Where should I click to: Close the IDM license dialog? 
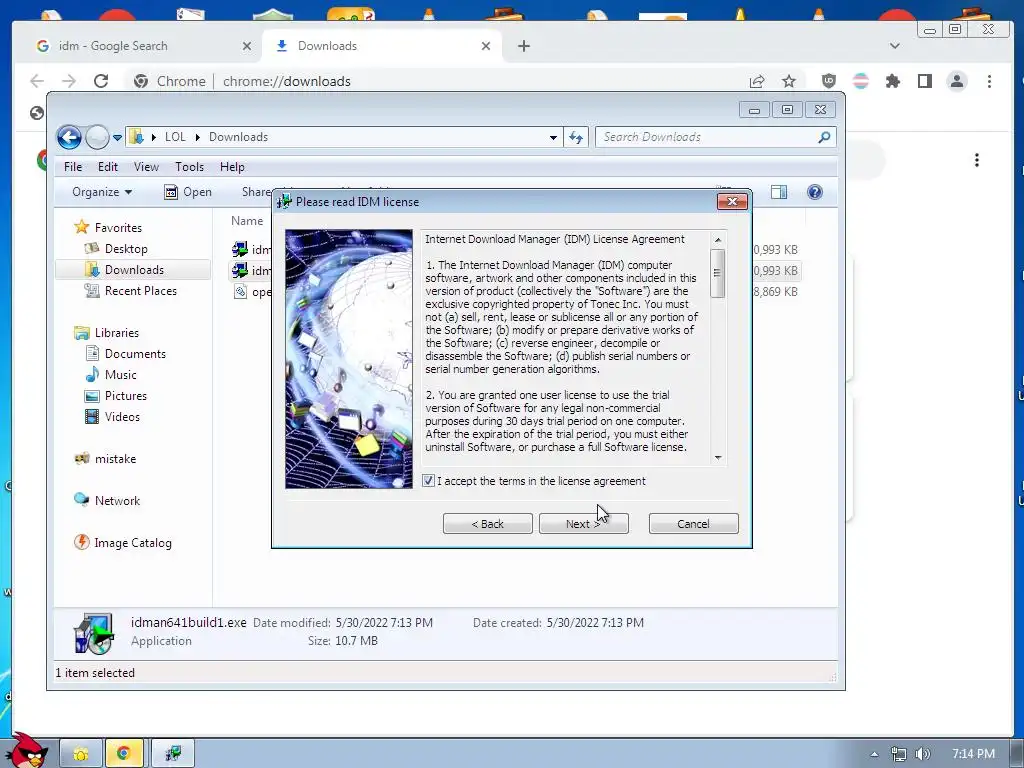(x=732, y=202)
